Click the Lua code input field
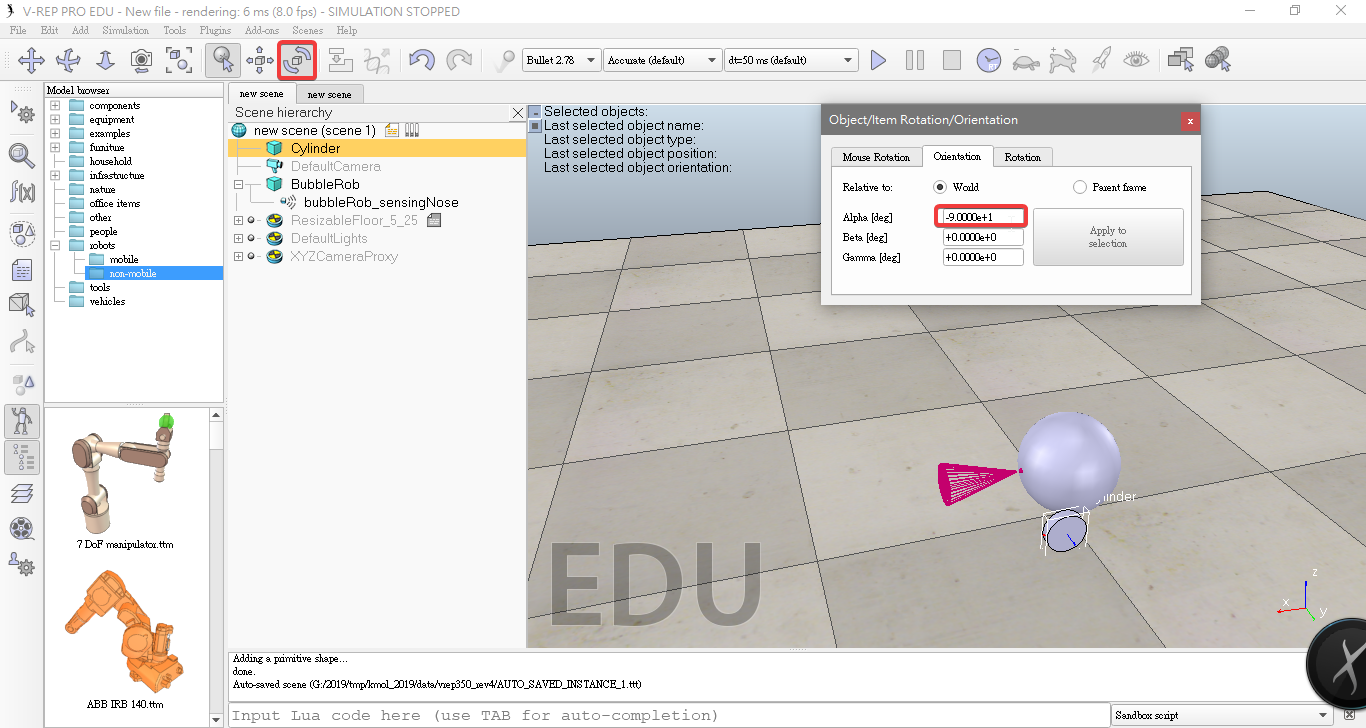This screenshot has height=728, width=1366. 668,715
